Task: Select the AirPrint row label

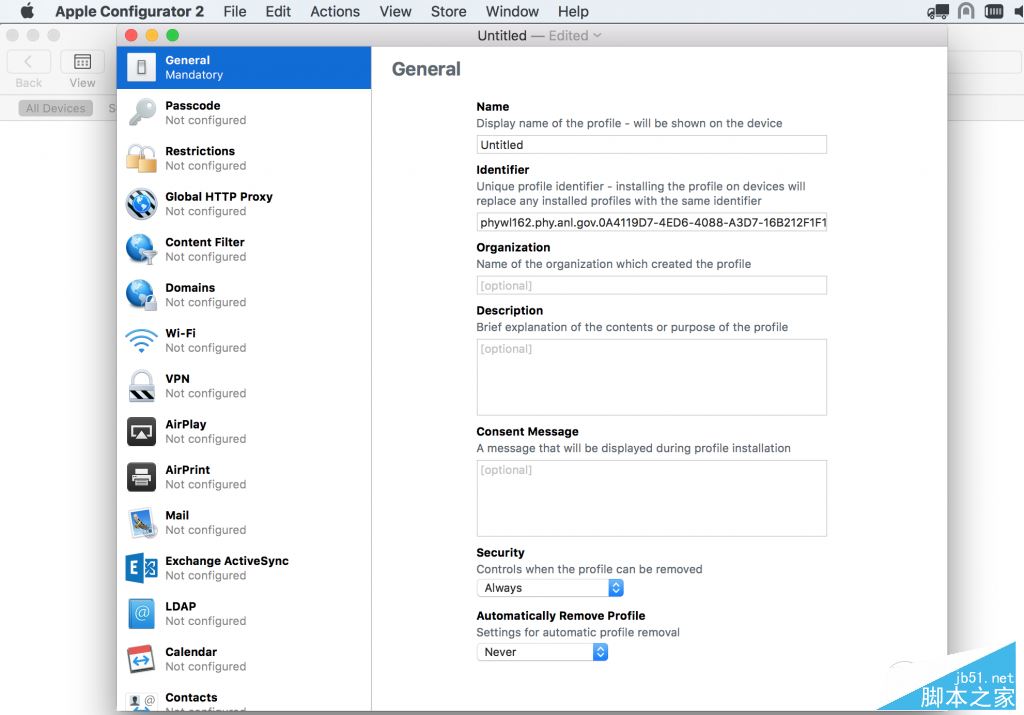Action: coord(187,469)
